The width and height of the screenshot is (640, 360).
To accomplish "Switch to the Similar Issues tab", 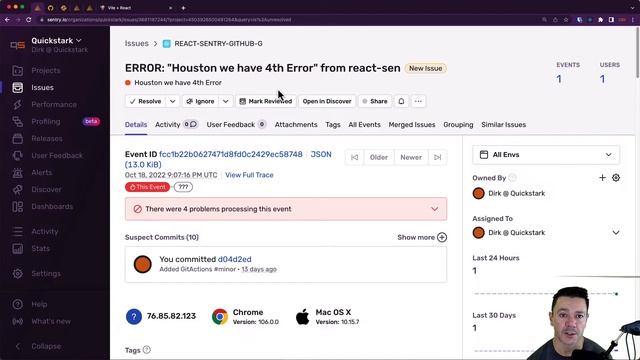I will pos(504,125).
